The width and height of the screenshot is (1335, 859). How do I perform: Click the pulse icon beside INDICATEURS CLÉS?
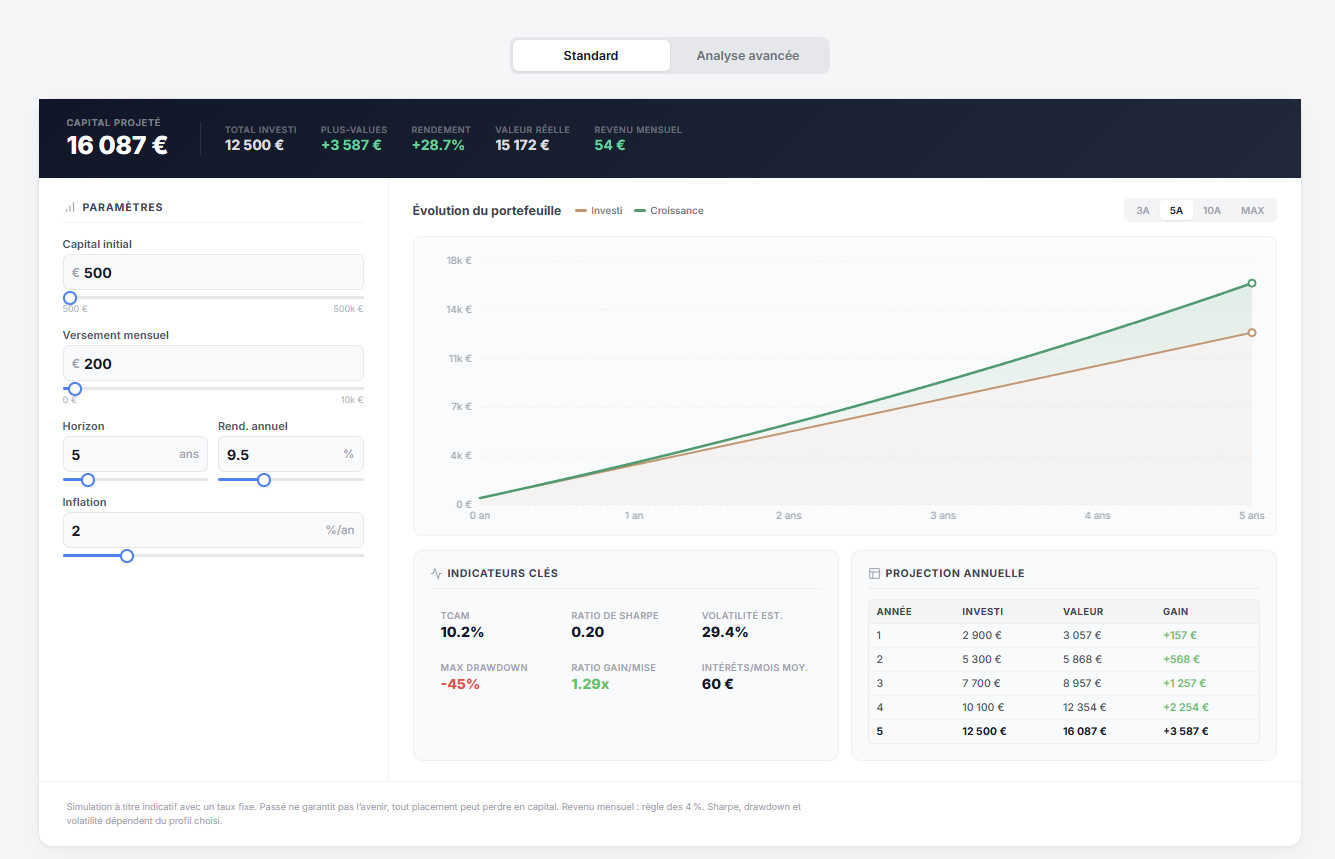coord(435,573)
